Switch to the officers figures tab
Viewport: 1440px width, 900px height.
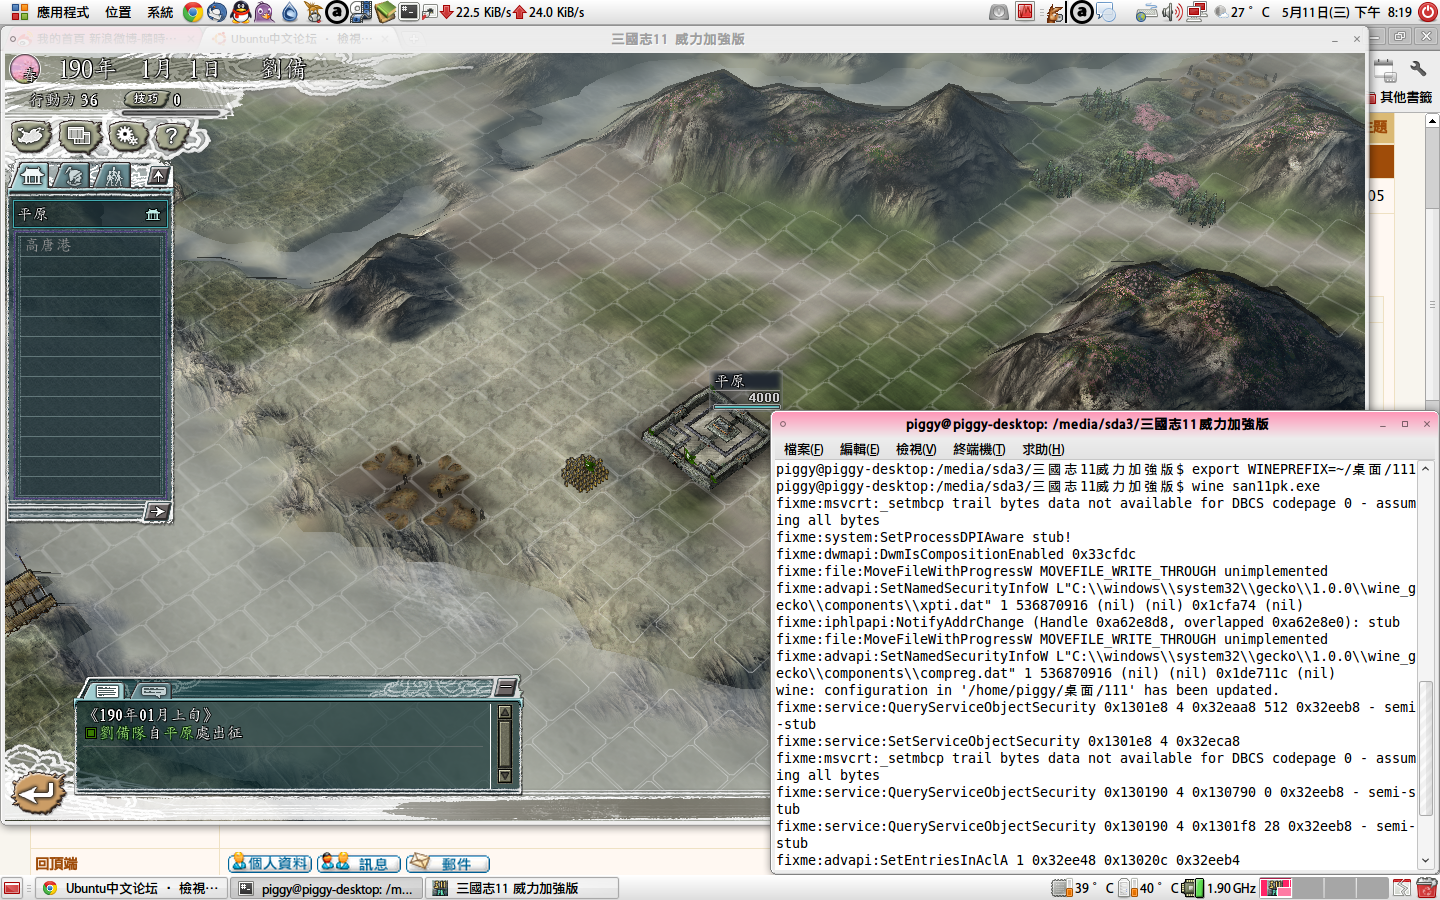pyautogui.click(x=113, y=176)
